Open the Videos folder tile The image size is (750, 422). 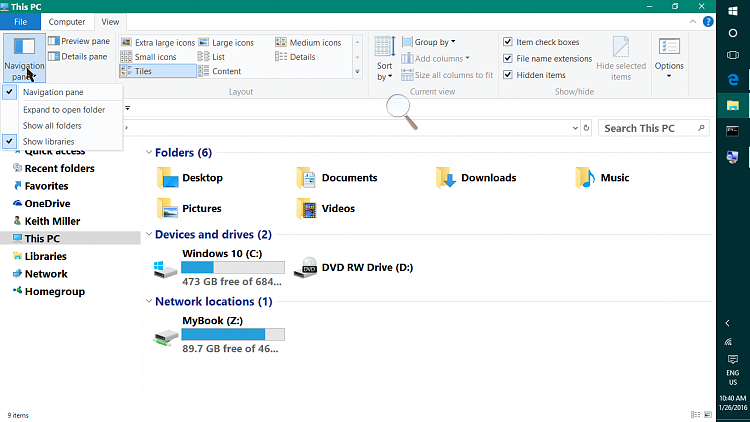325,209
